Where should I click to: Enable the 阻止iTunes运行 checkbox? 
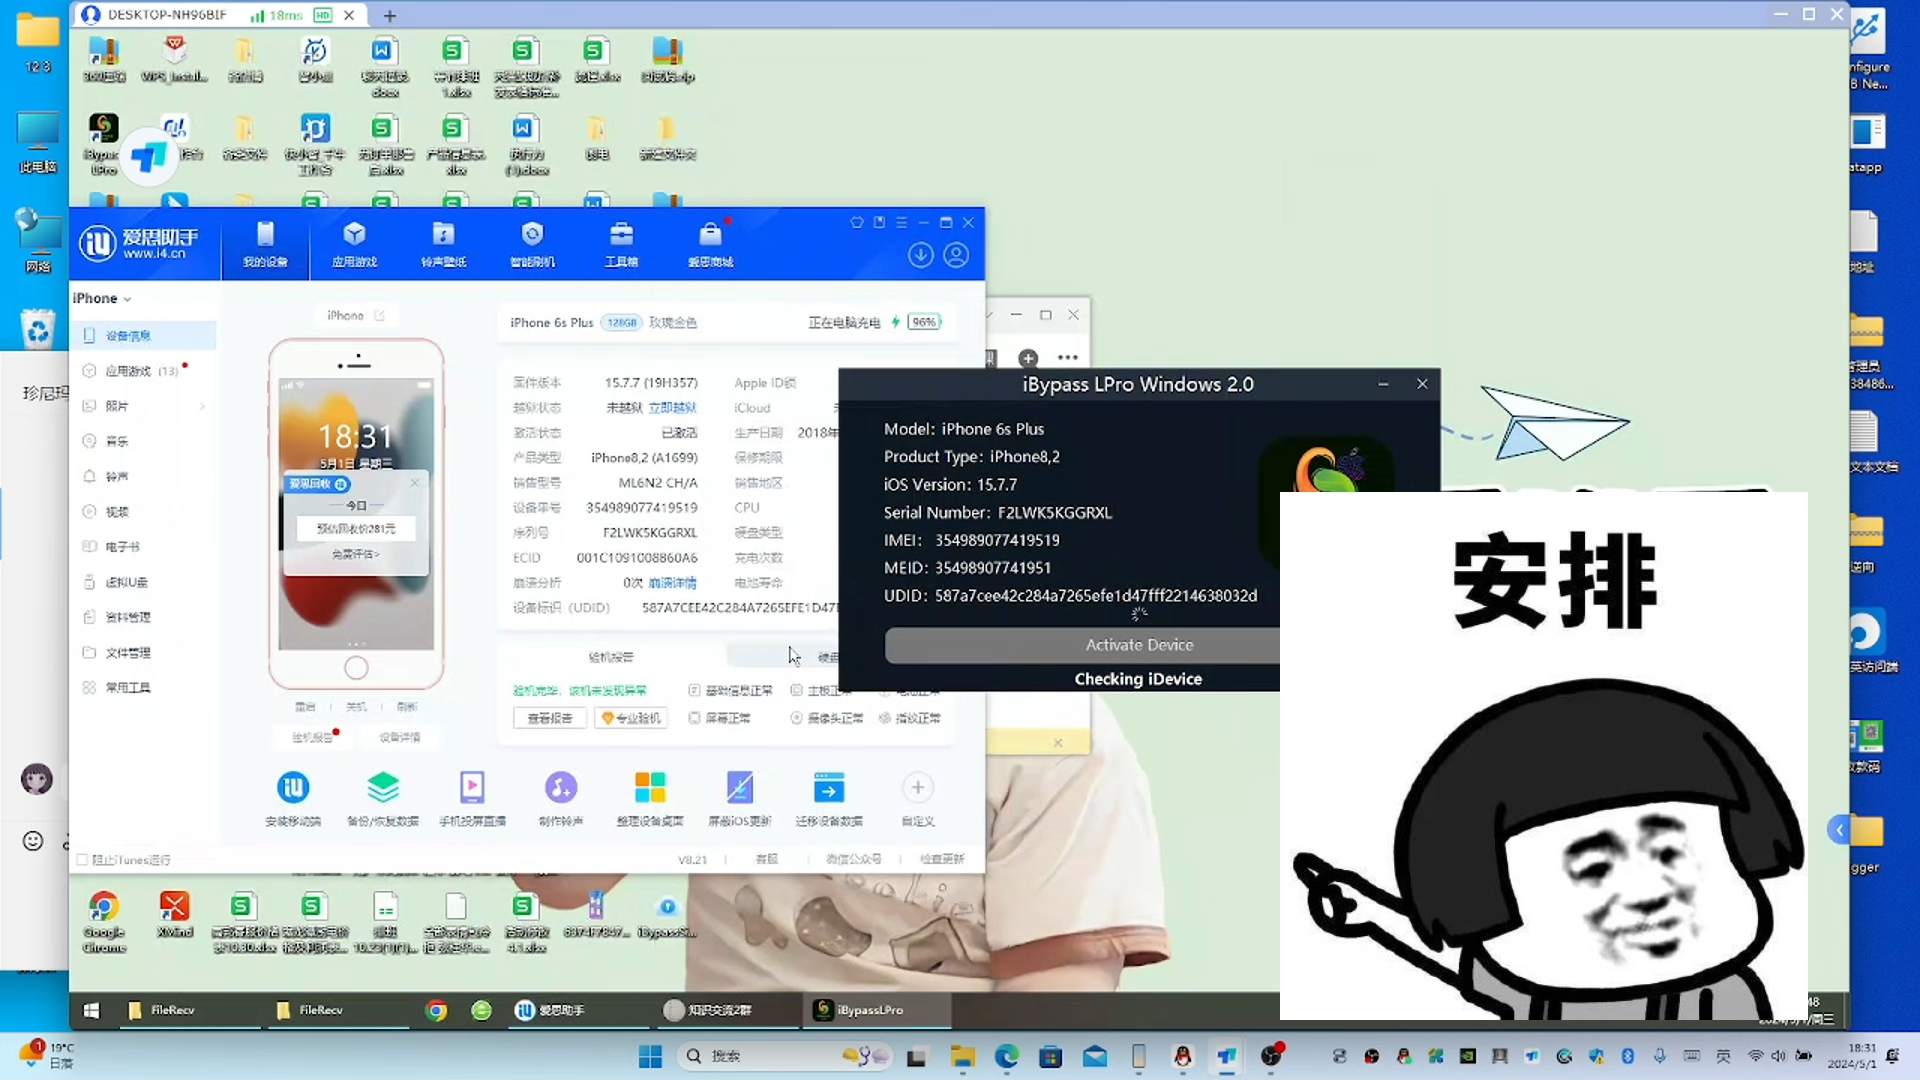click(x=83, y=860)
